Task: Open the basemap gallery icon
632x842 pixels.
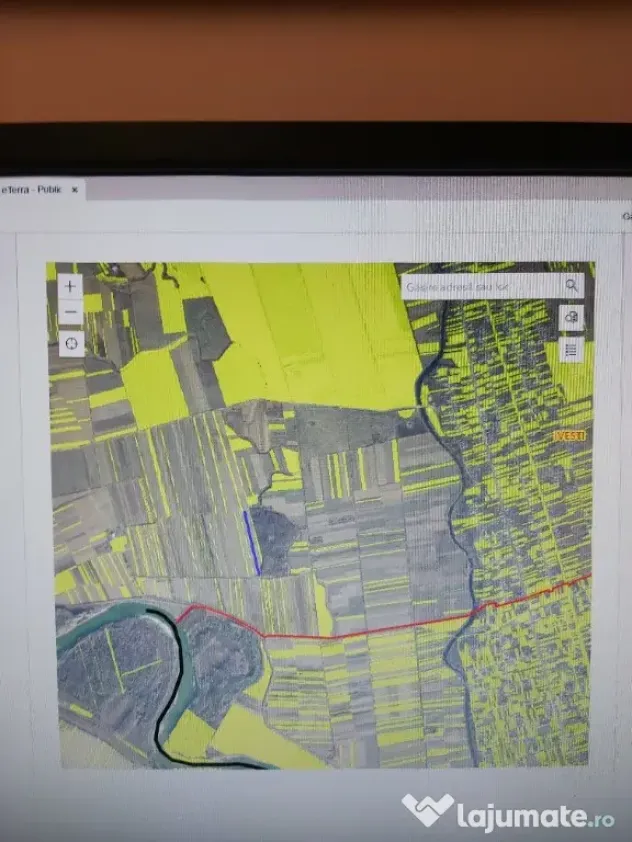Action: pos(571,317)
